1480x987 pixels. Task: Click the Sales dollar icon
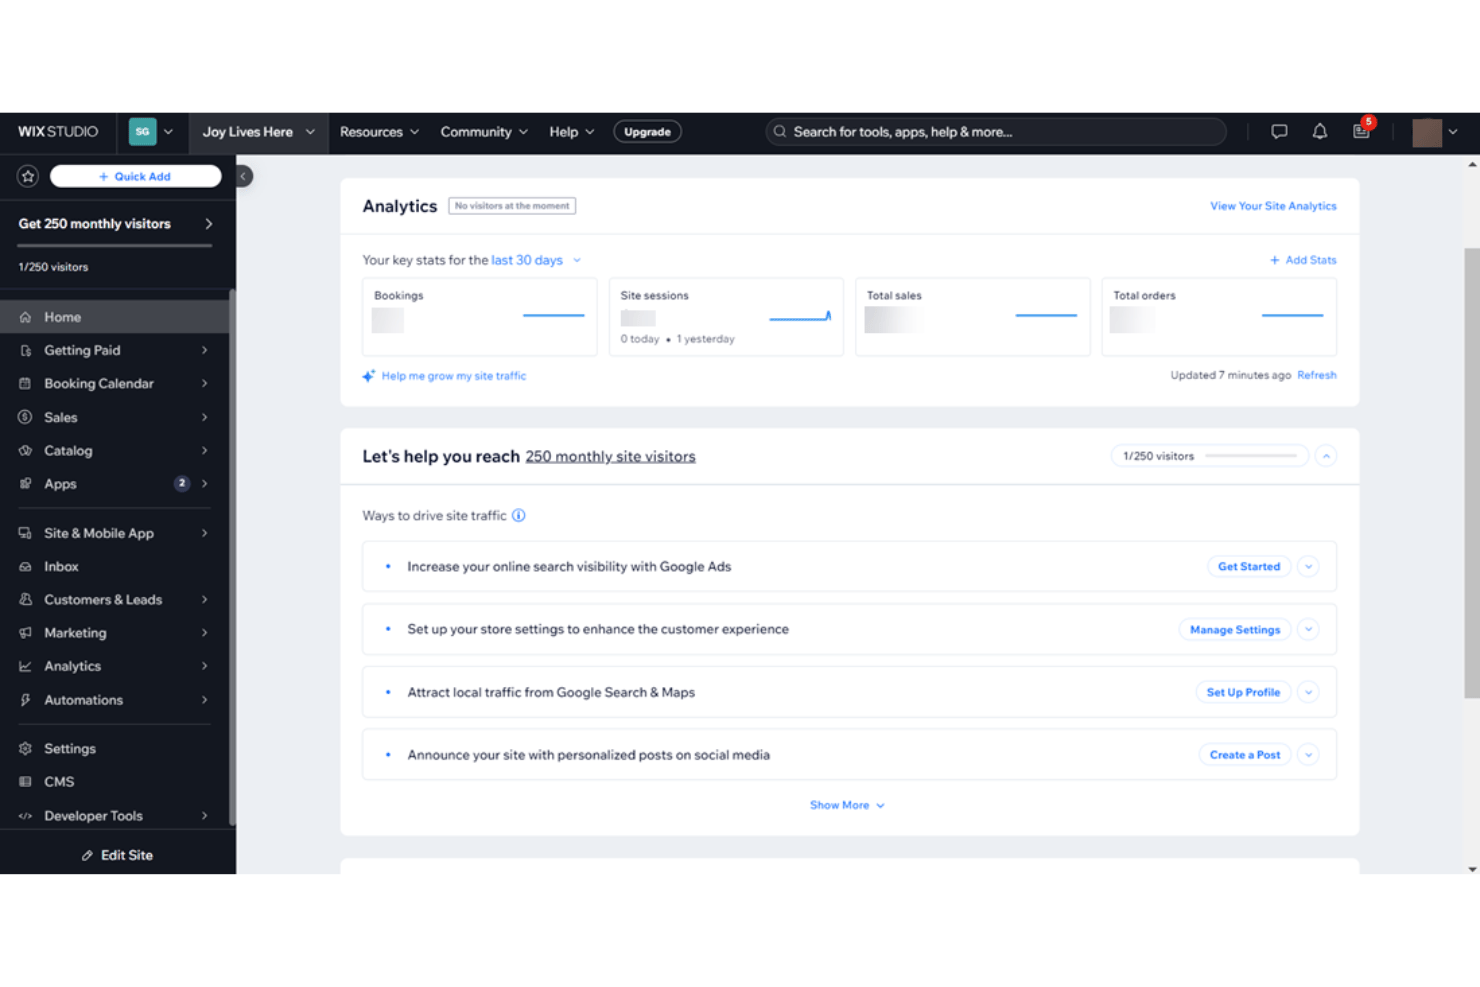click(25, 417)
